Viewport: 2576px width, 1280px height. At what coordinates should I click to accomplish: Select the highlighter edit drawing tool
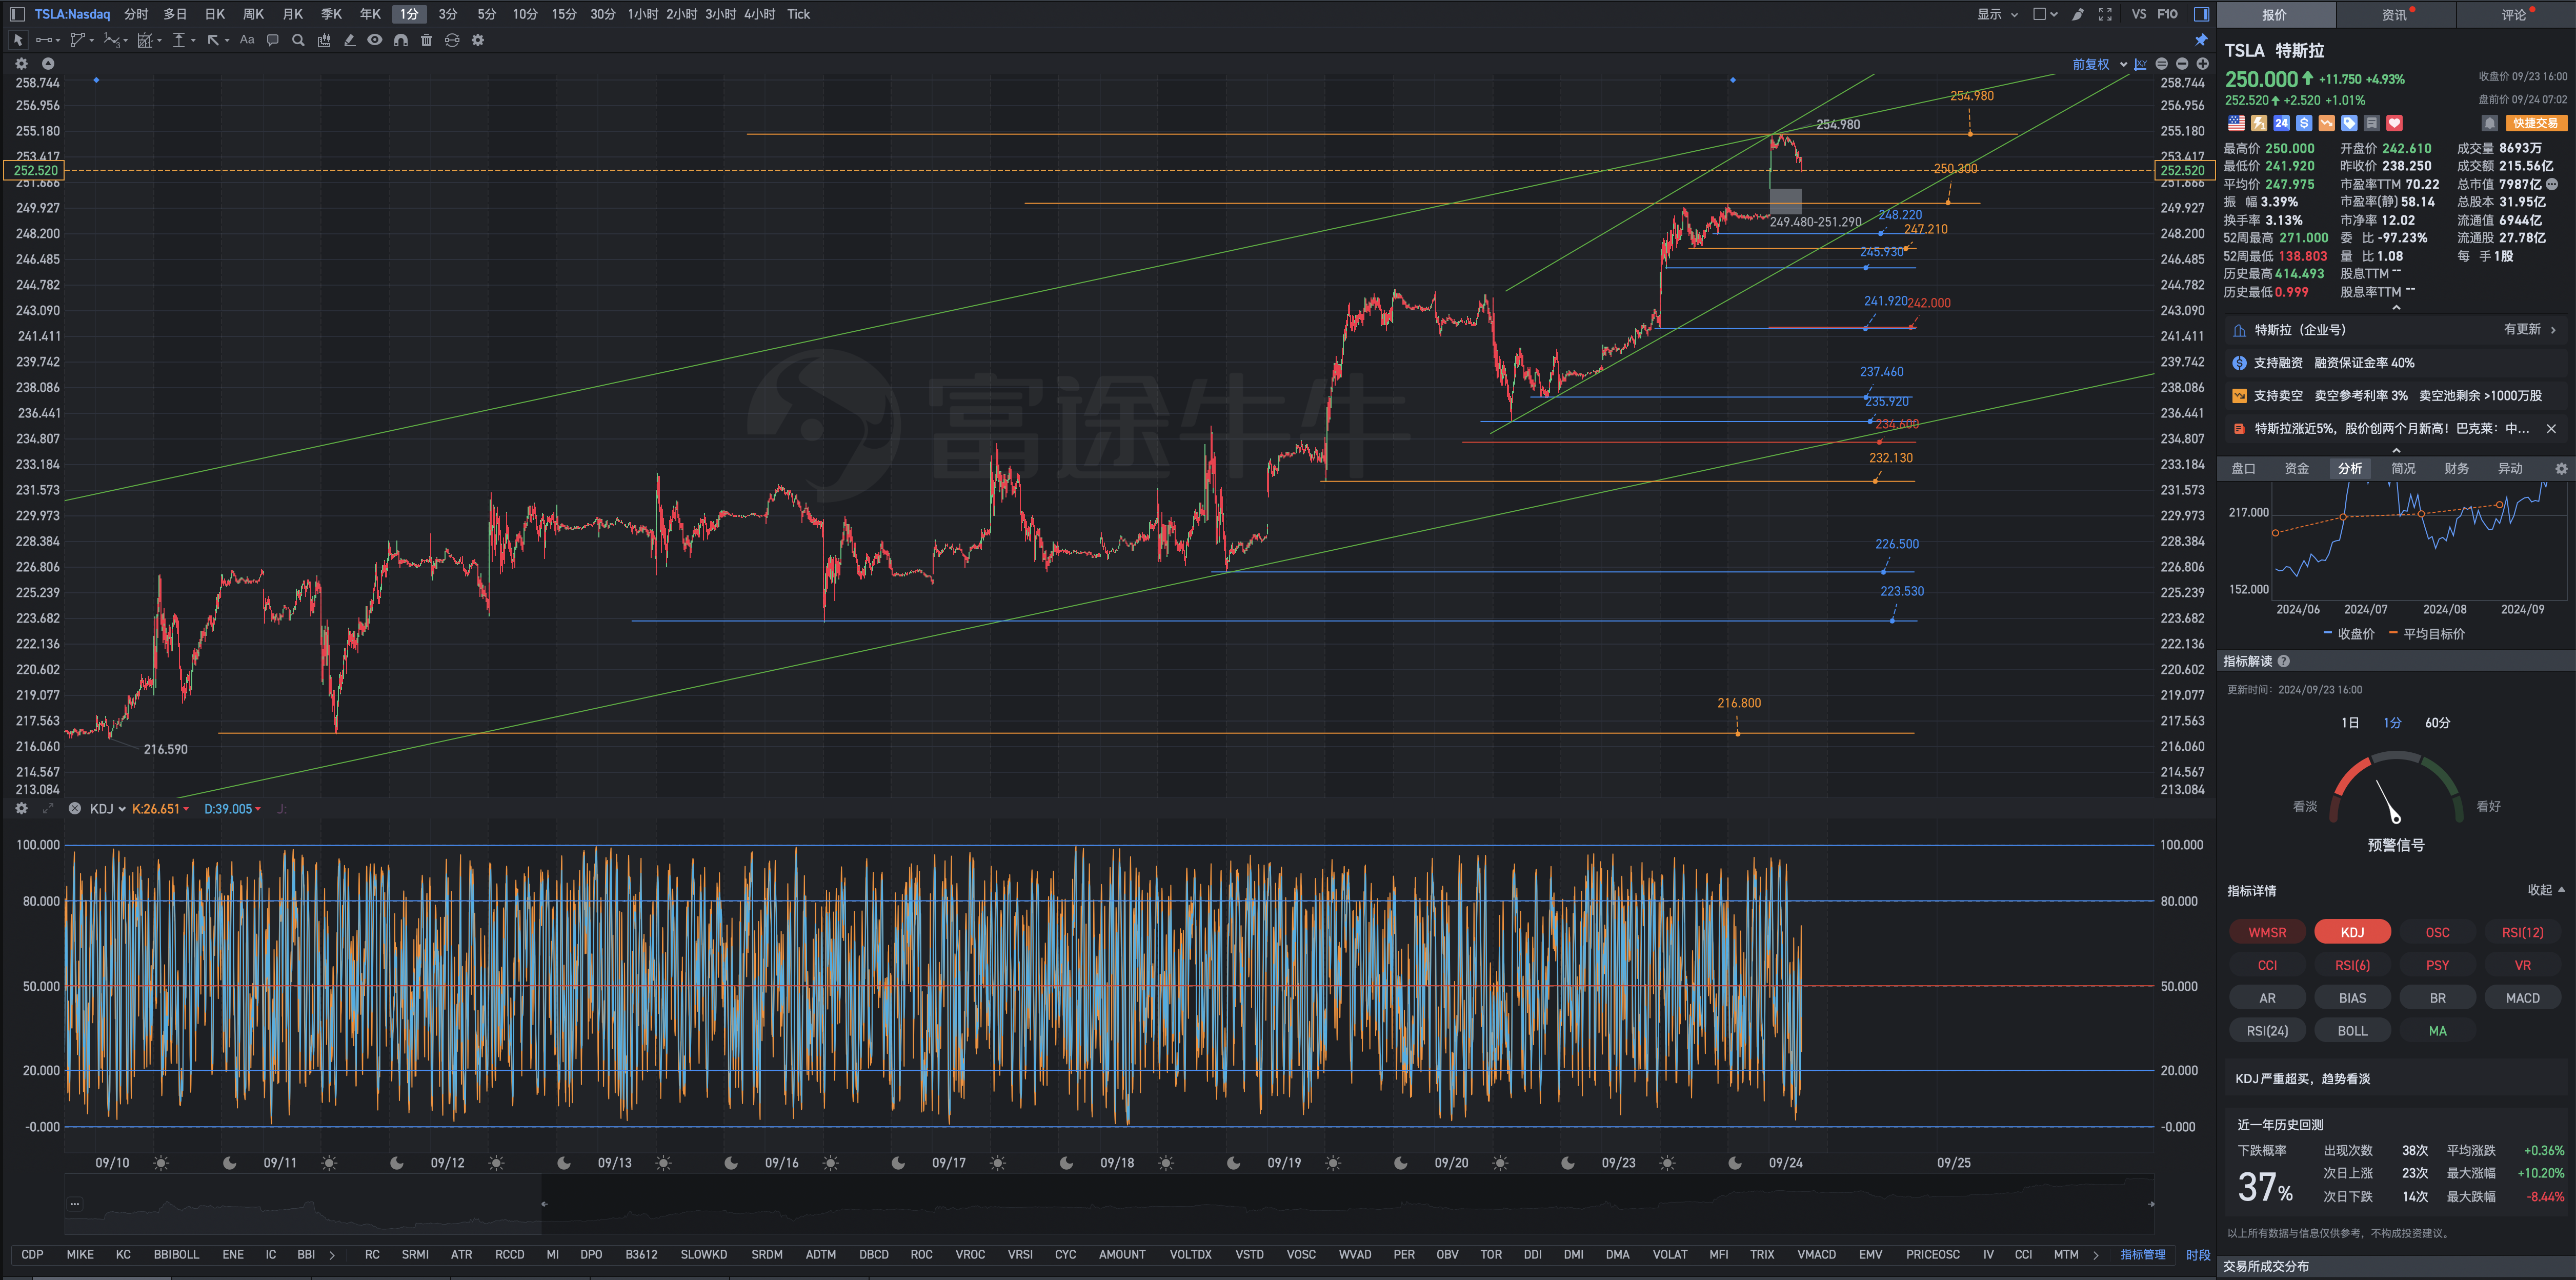[x=349, y=40]
